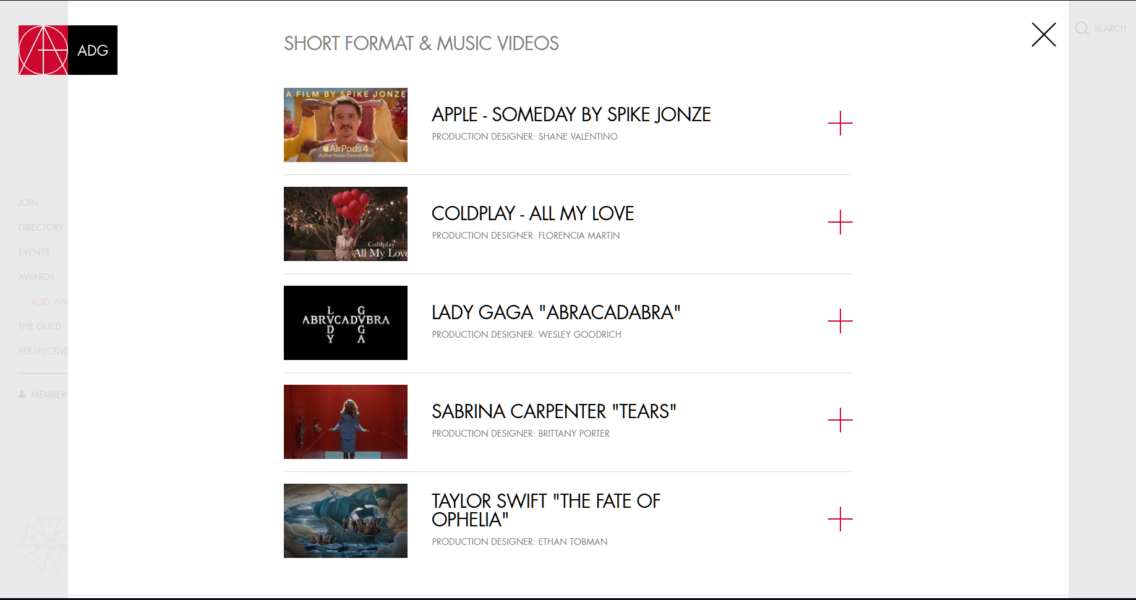Viewport: 1136px width, 600px height.
Task: Expand Lady Gaga Abracadabra plus icon
Action: point(840,321)
